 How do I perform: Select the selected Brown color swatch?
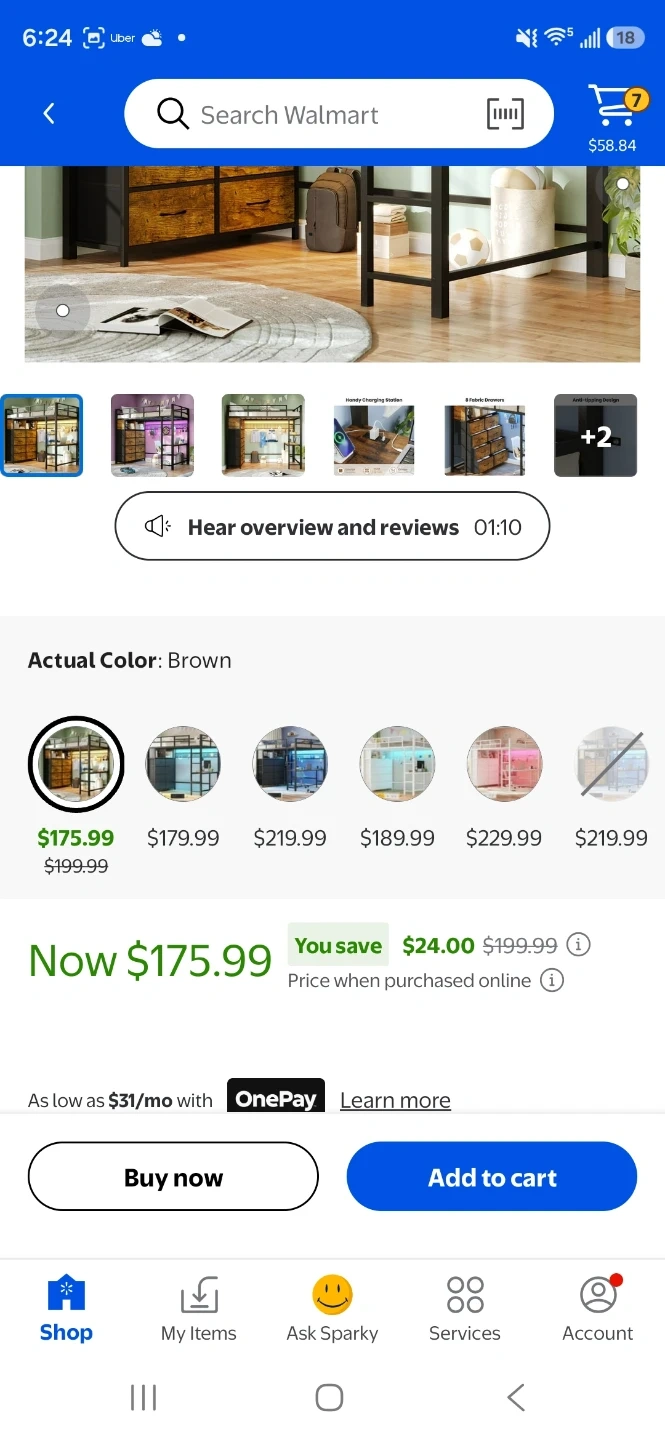pyautogui.click(x=76, y=764)
